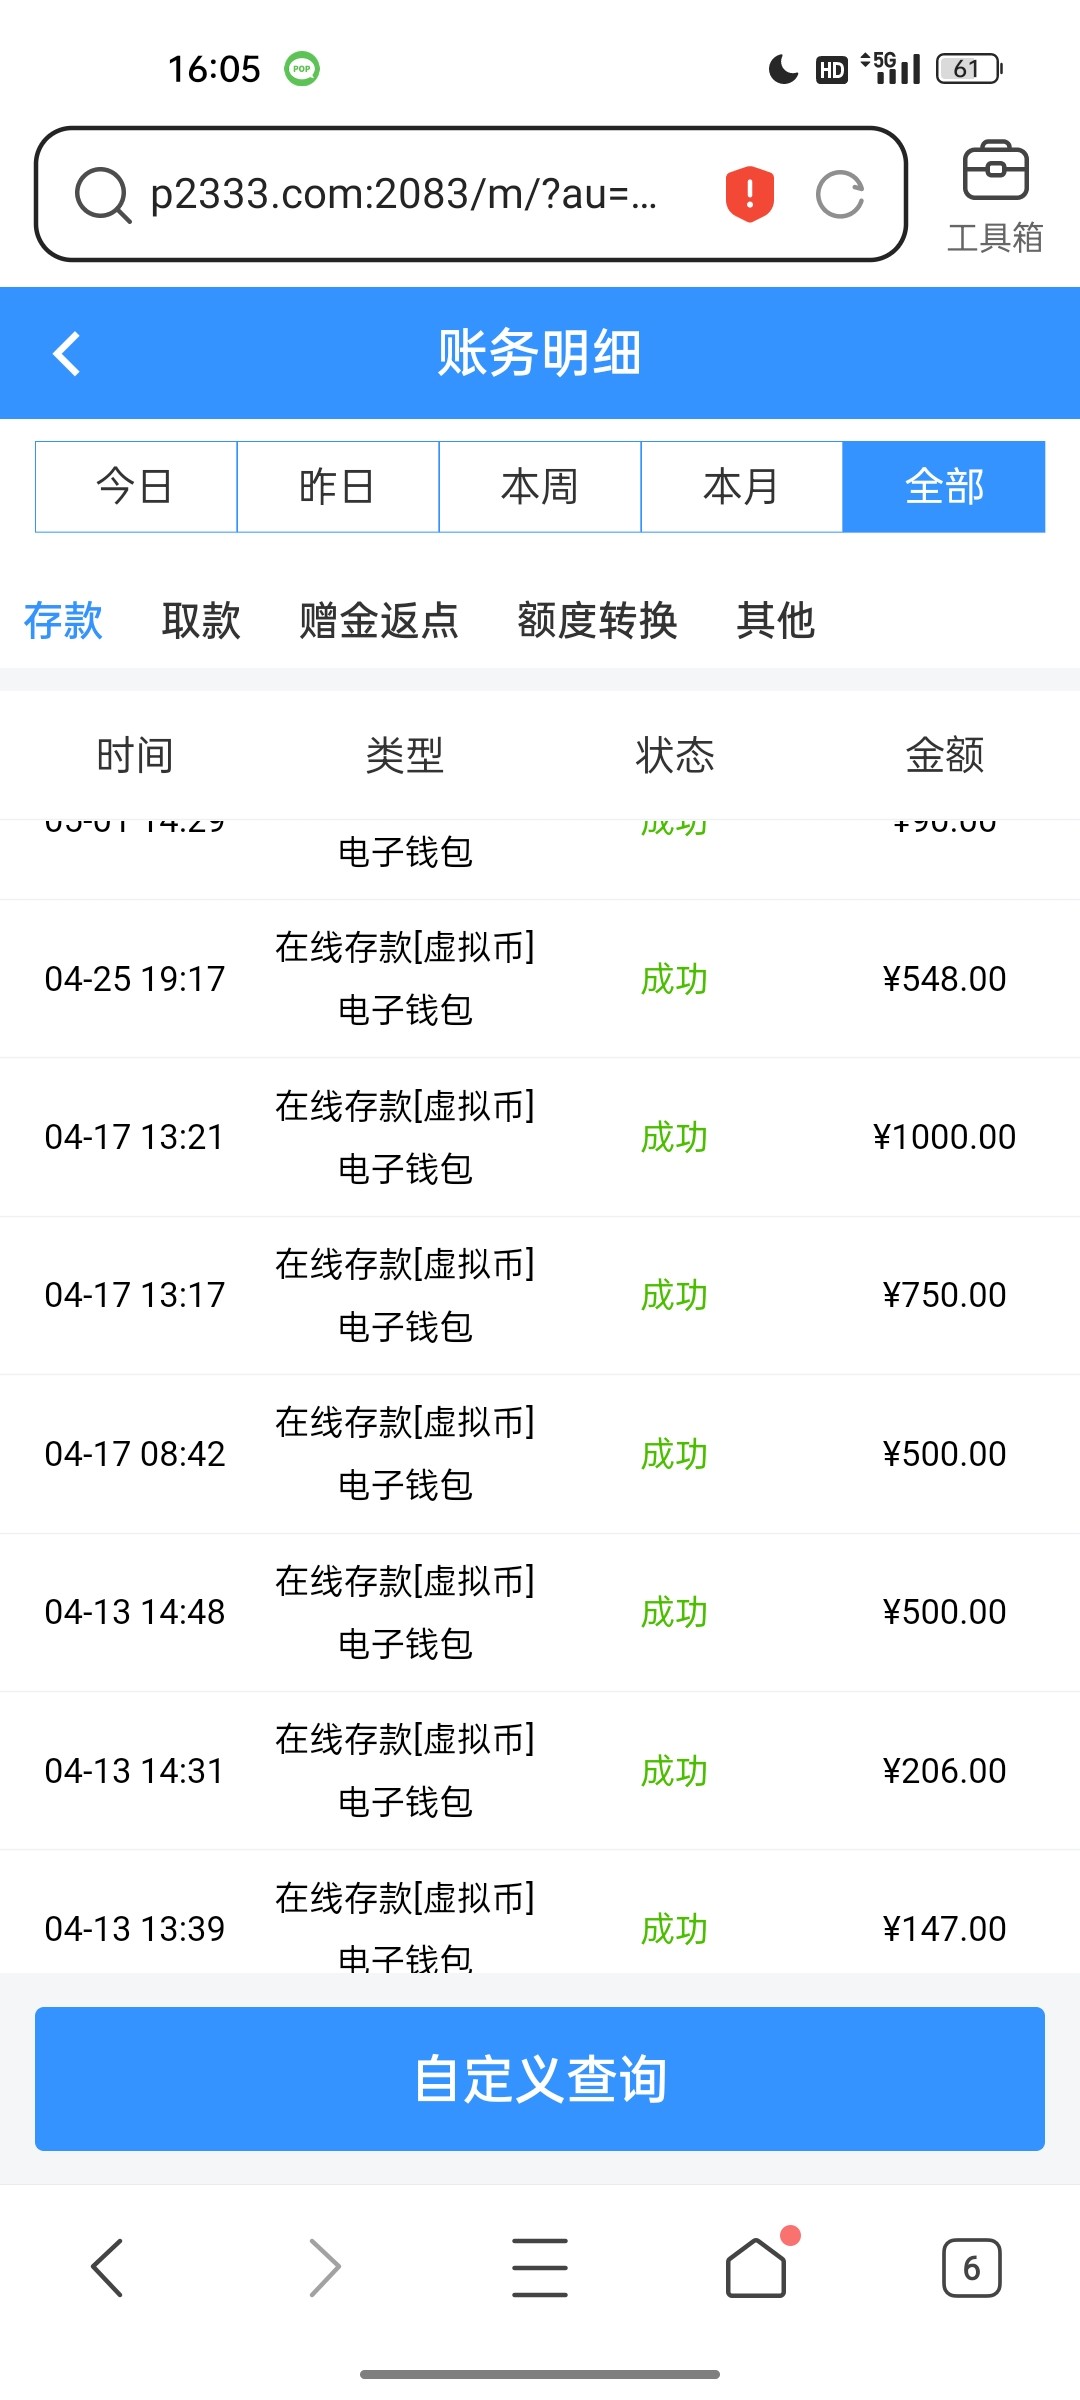1080x2400 pixels.
Task: Open the browser hamburger menu
Action: click(540, 2267)
